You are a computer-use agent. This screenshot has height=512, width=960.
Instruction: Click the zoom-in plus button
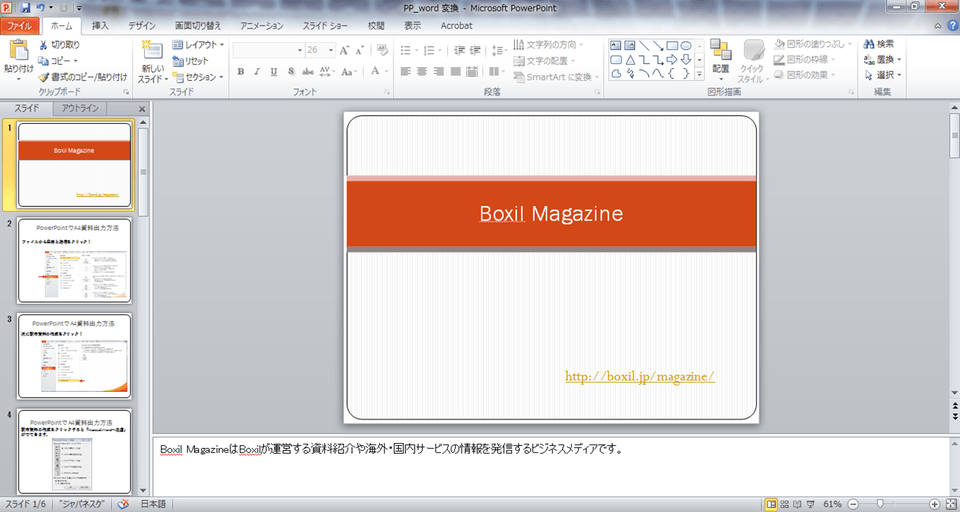[x=934, y=504]
